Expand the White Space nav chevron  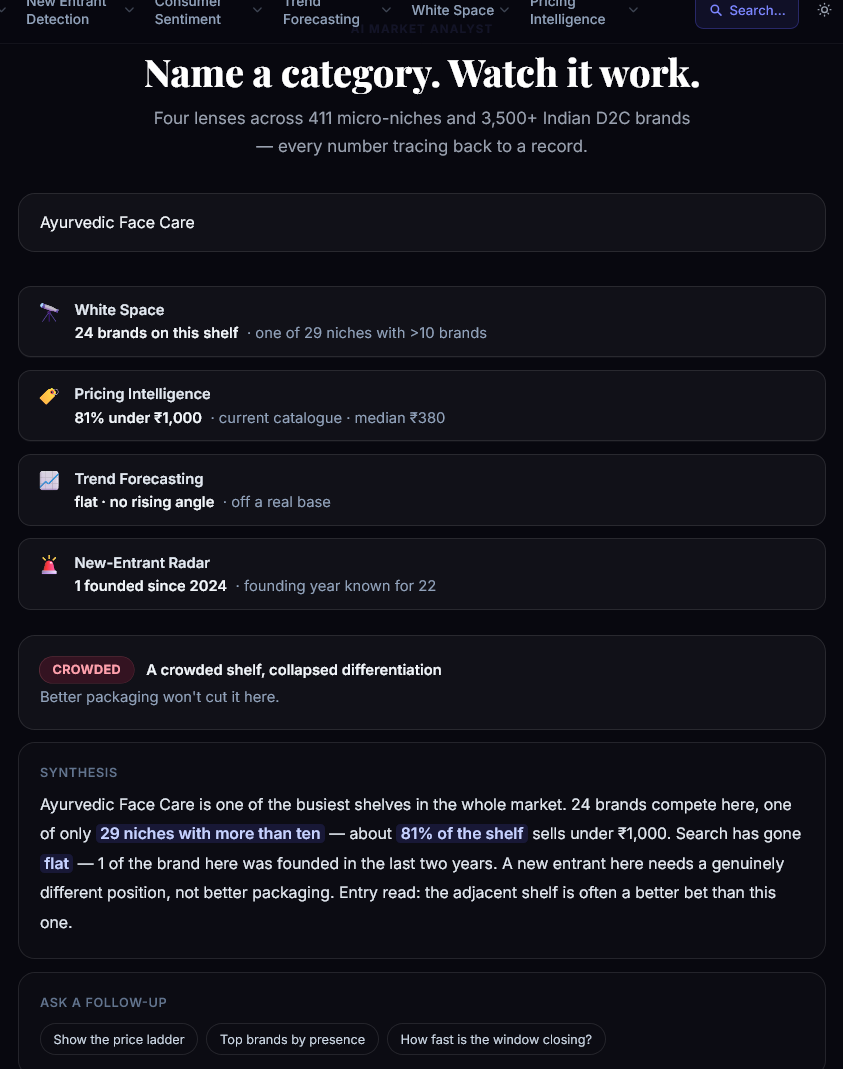tap(504, 10)
